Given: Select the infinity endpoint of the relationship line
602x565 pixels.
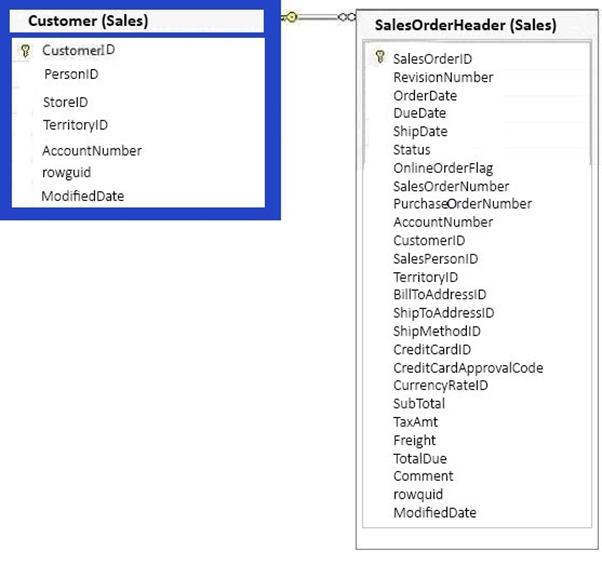Looking at the screenshot, I should coord(346,16).
